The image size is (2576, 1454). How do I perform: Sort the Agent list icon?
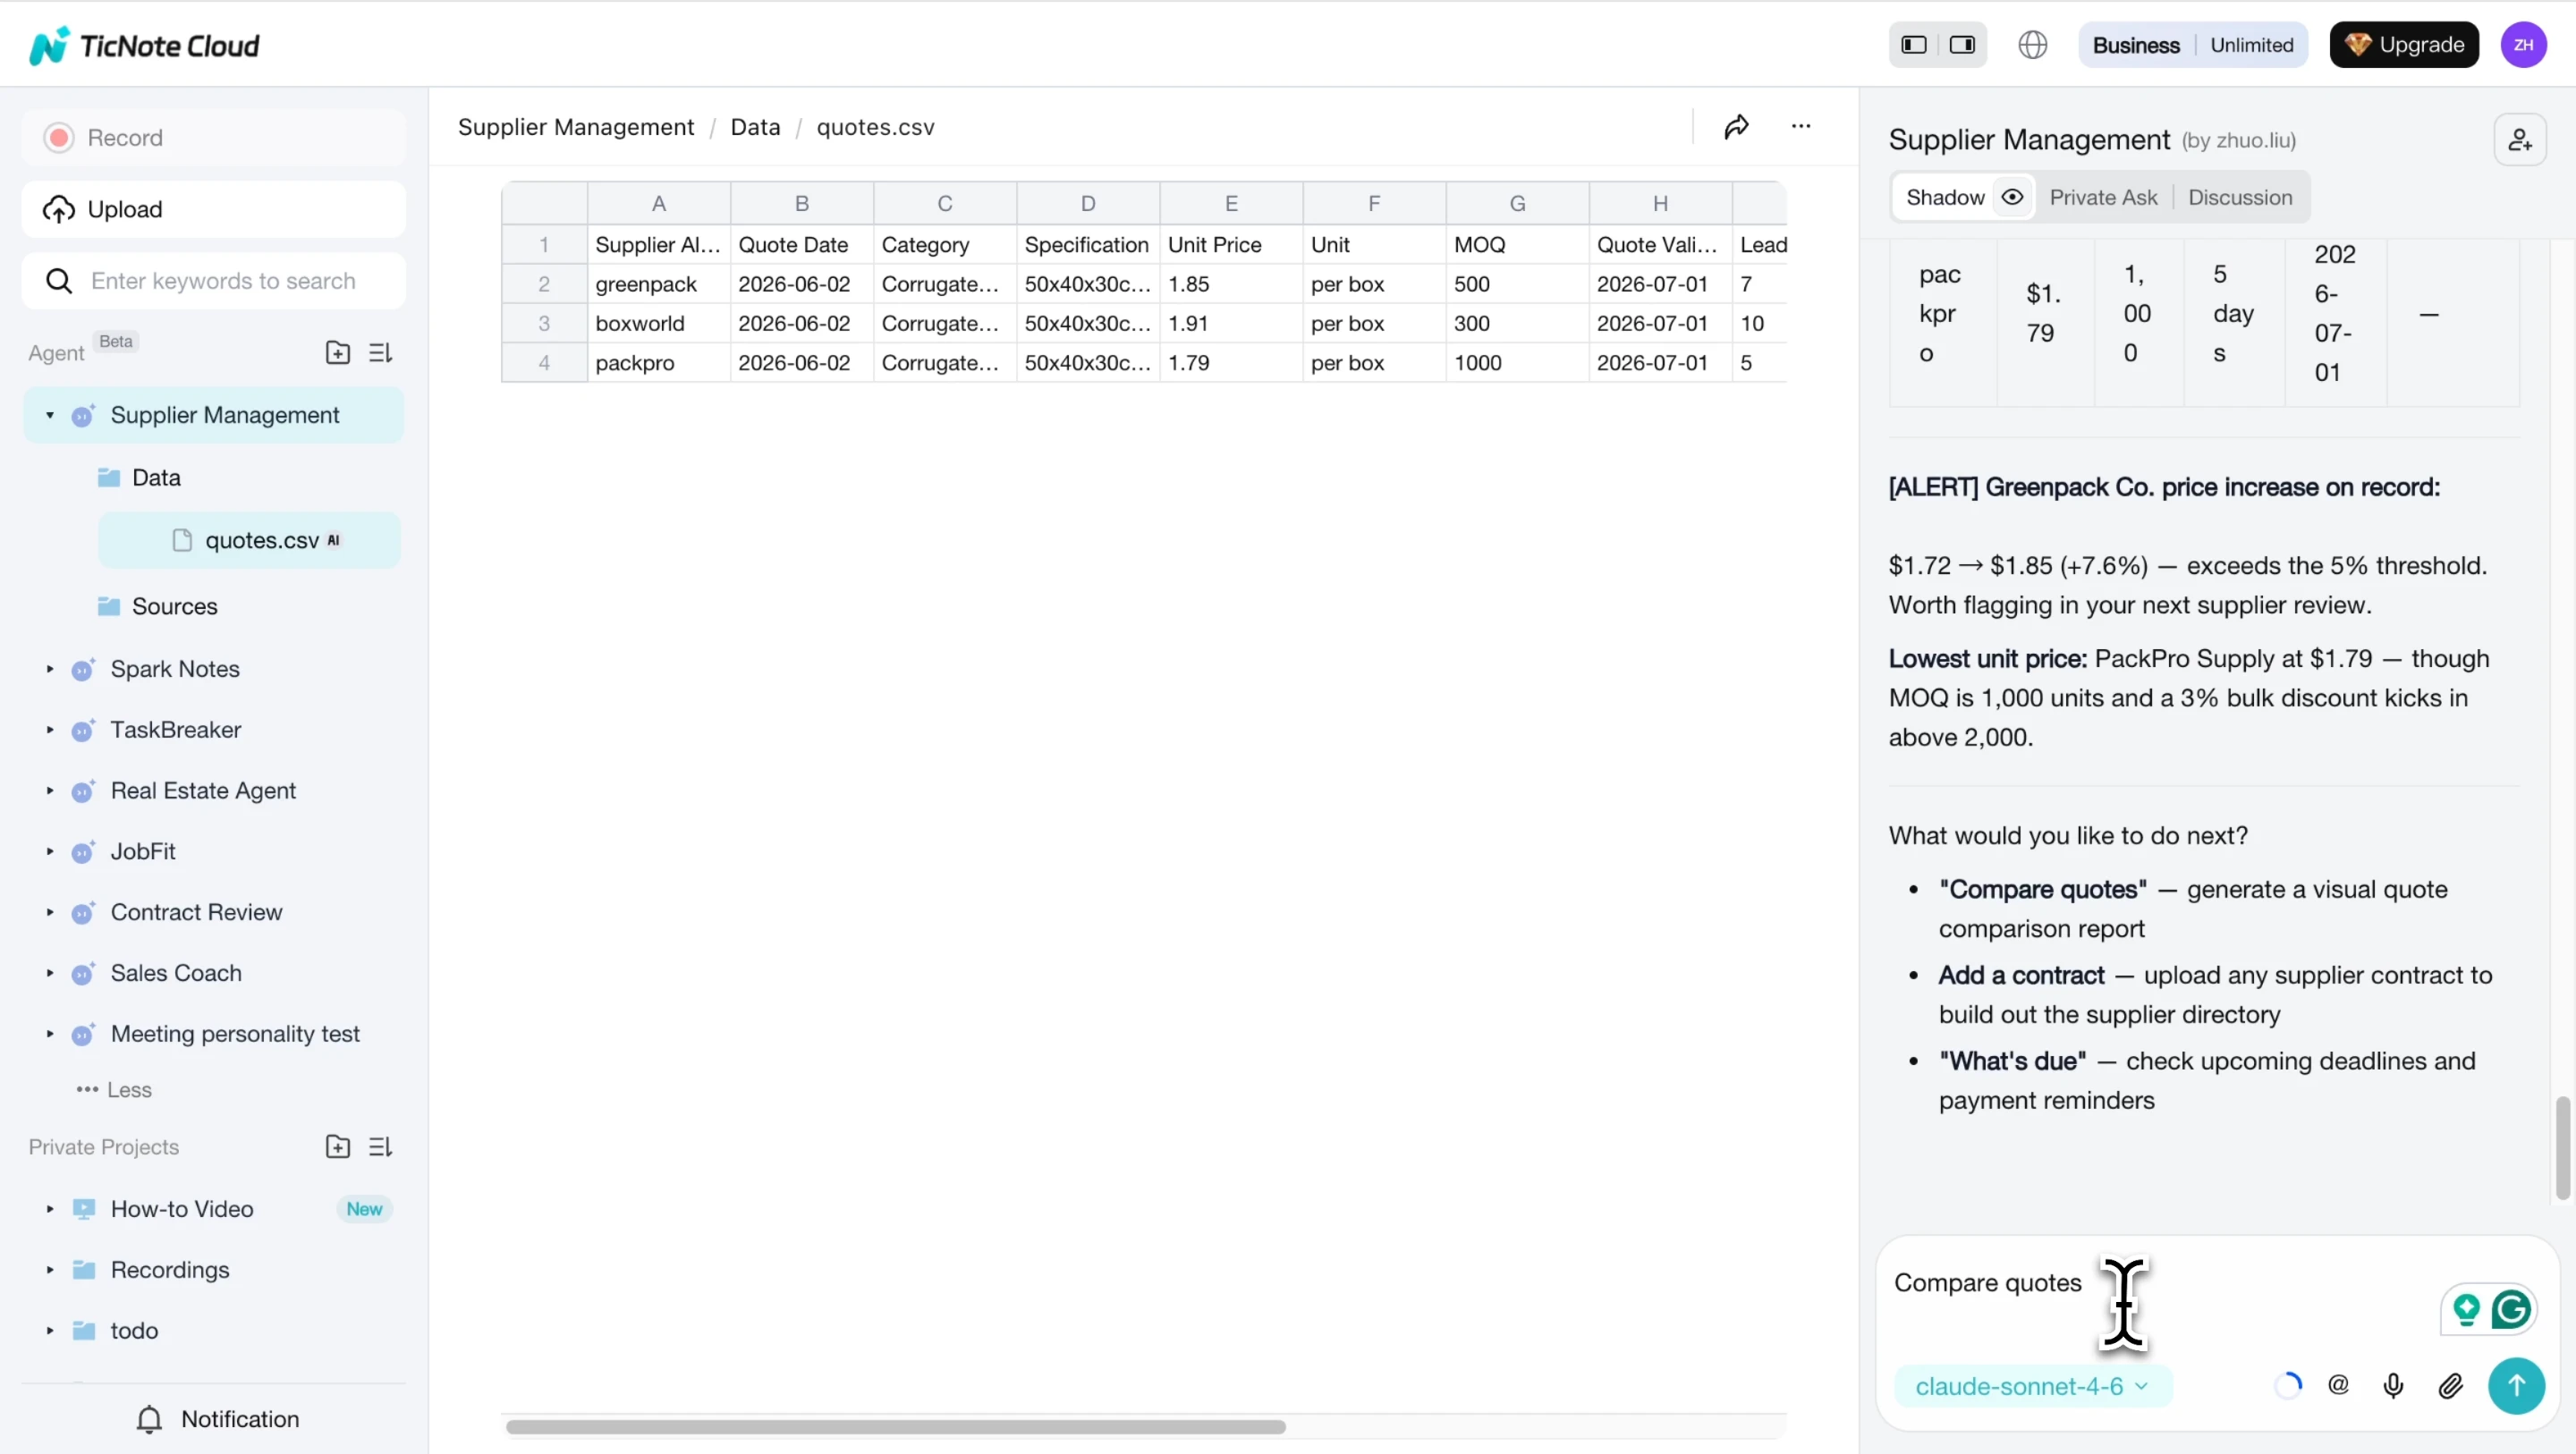pos(380,353)
